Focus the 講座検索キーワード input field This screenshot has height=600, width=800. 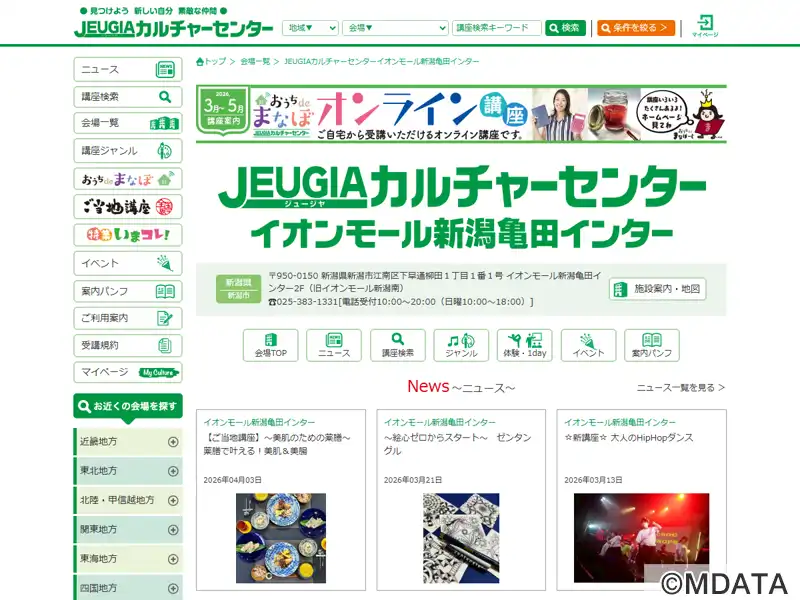pos(496,28)
